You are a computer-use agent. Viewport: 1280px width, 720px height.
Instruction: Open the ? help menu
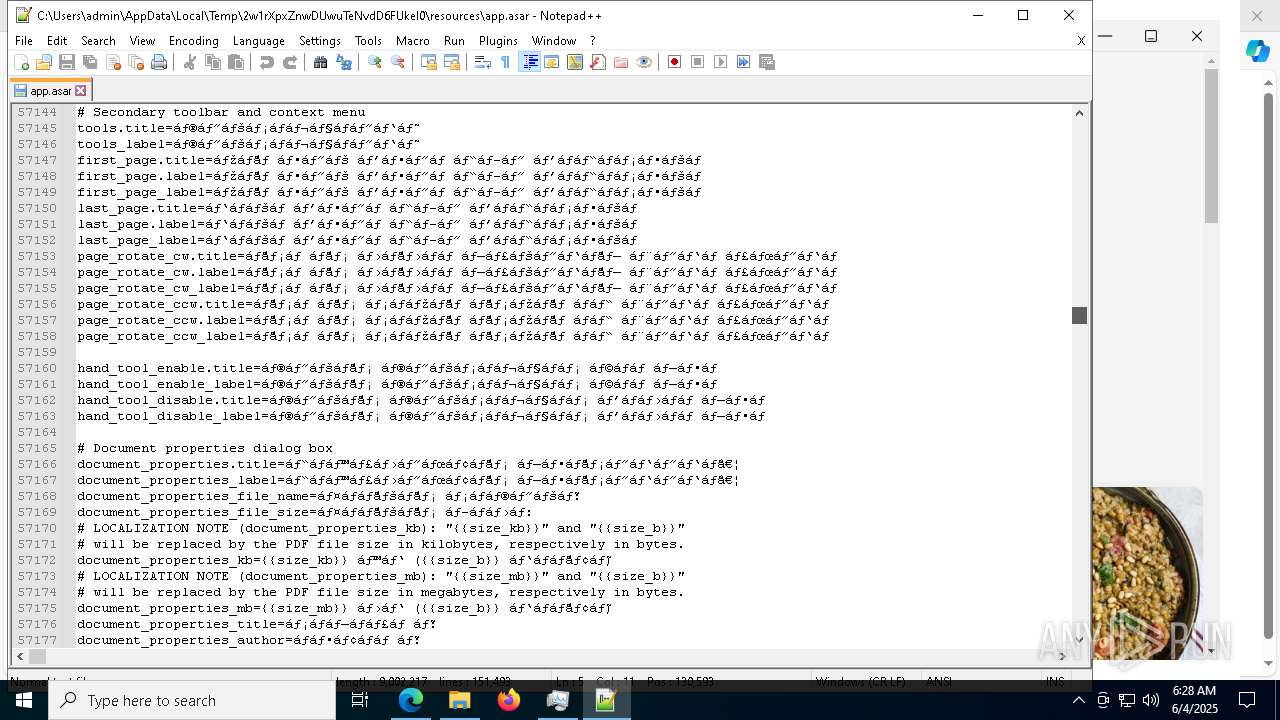592,41
